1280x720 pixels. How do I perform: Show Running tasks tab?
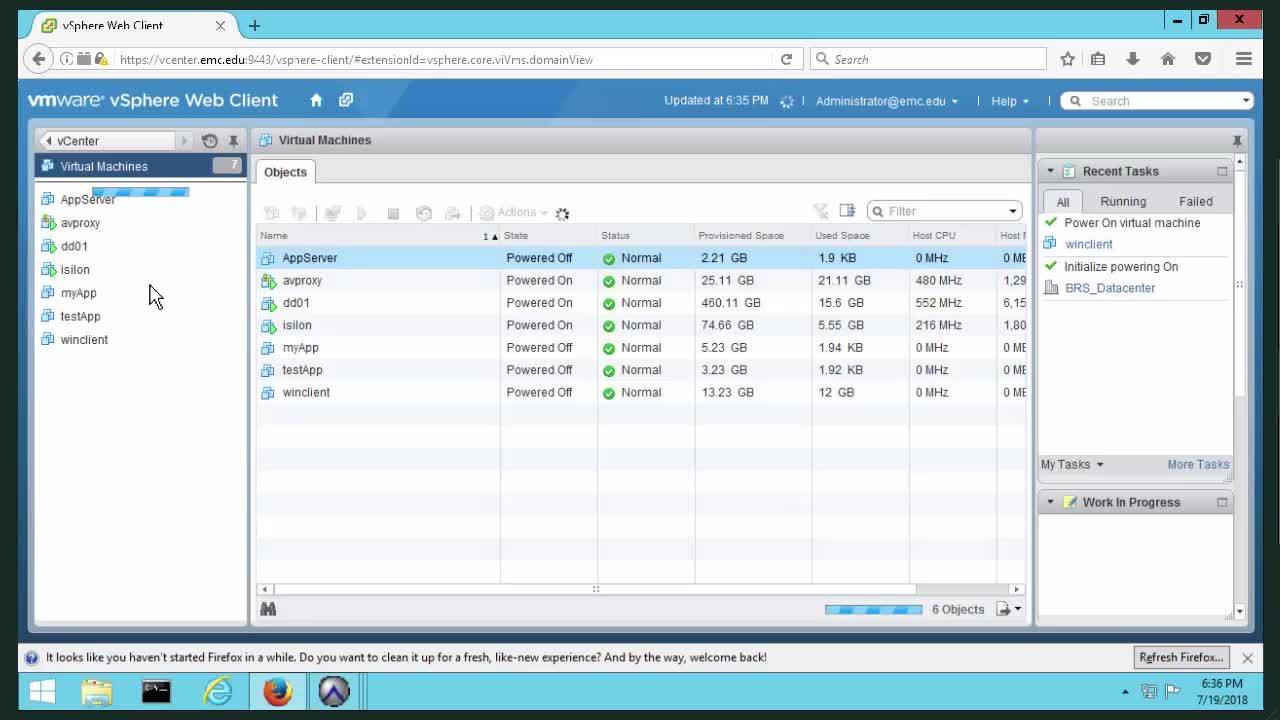[1123, 201]
